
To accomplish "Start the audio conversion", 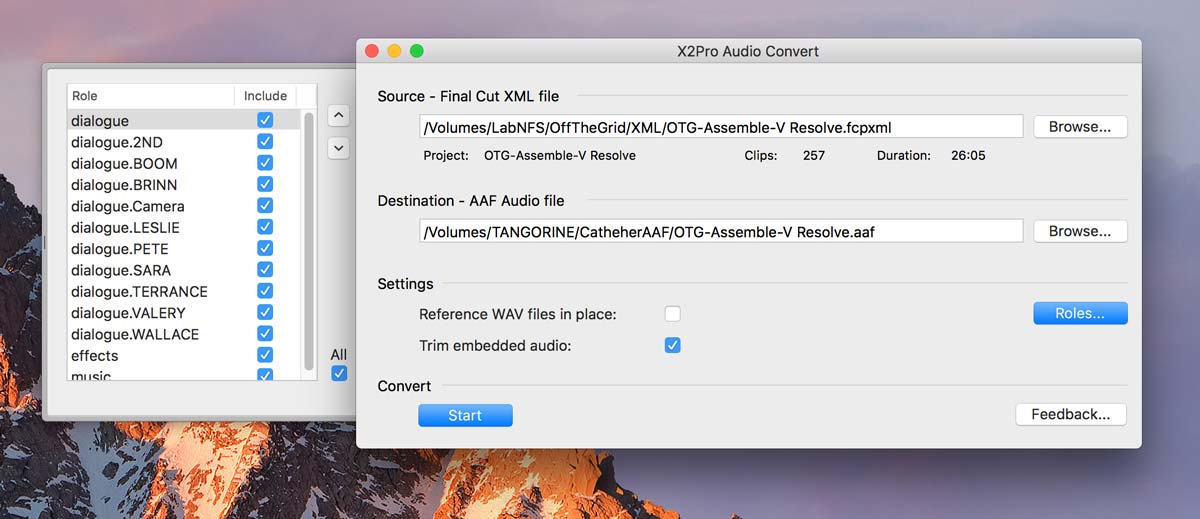I will pyautogui.click(x=465, y=415).
